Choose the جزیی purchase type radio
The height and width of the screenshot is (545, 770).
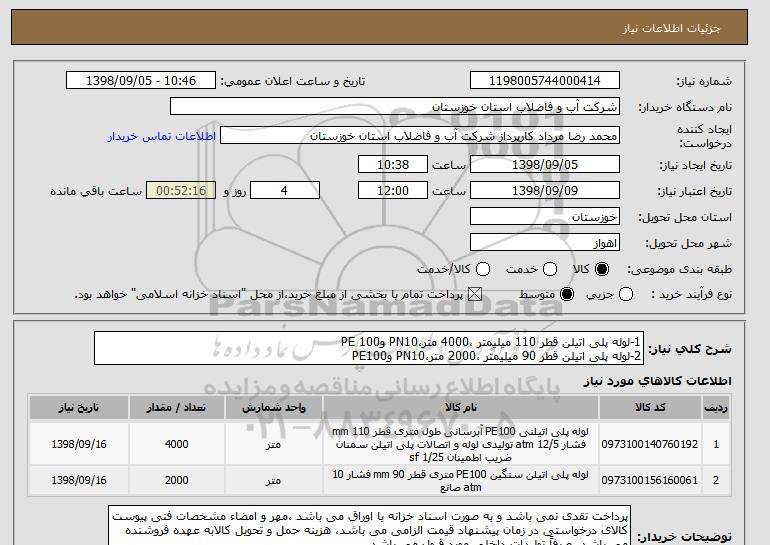626,294
